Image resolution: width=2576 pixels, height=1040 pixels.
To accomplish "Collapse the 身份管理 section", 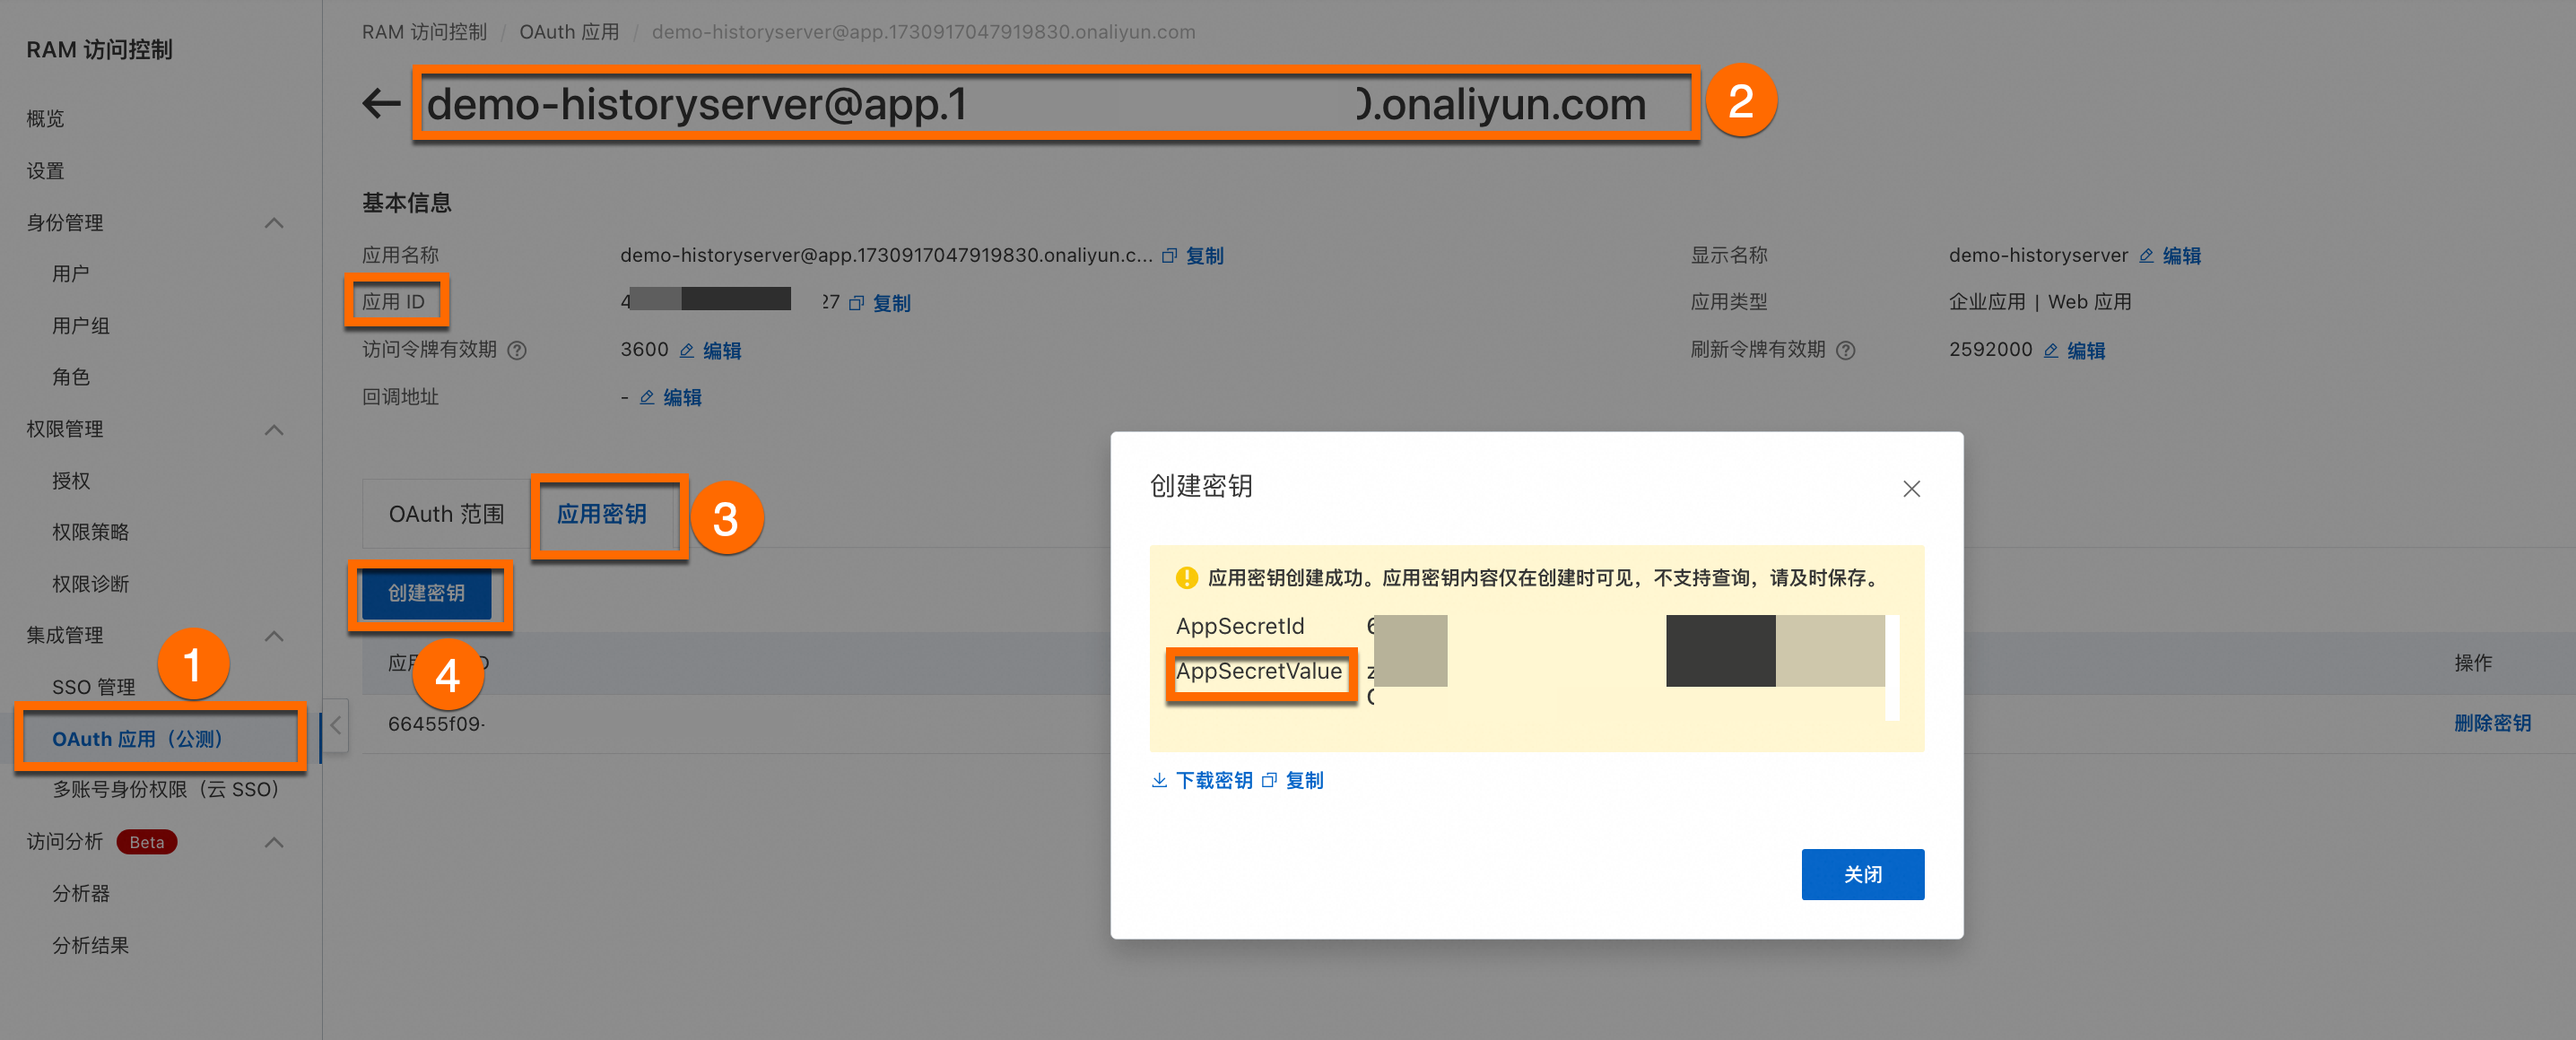I will coord(274,223).
